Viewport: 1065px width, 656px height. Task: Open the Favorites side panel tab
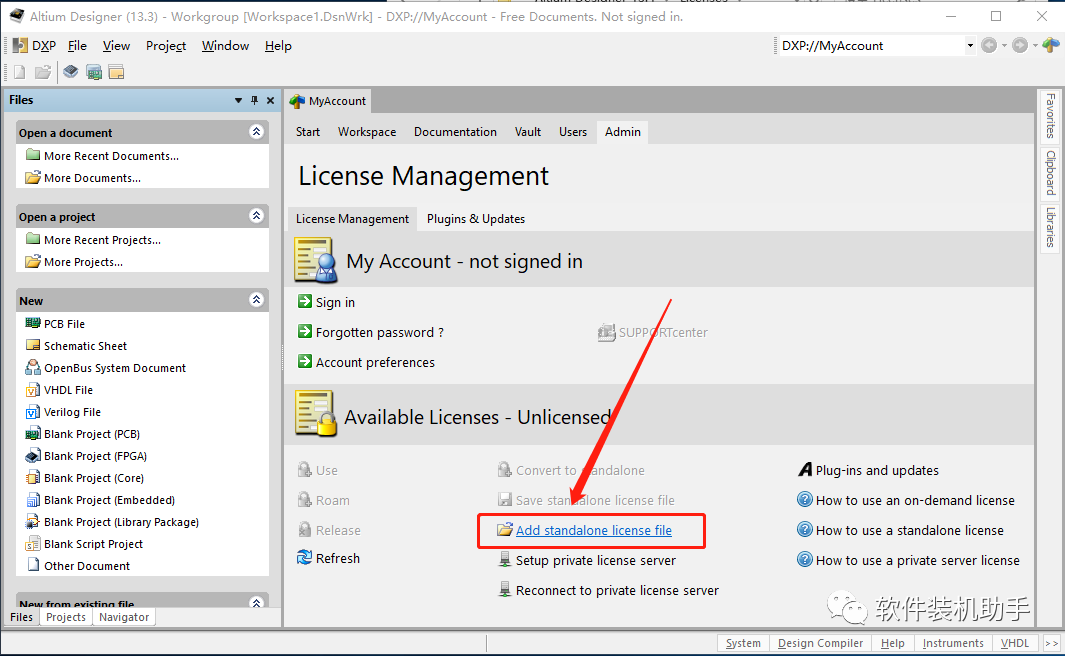[x=1050, y=116]
